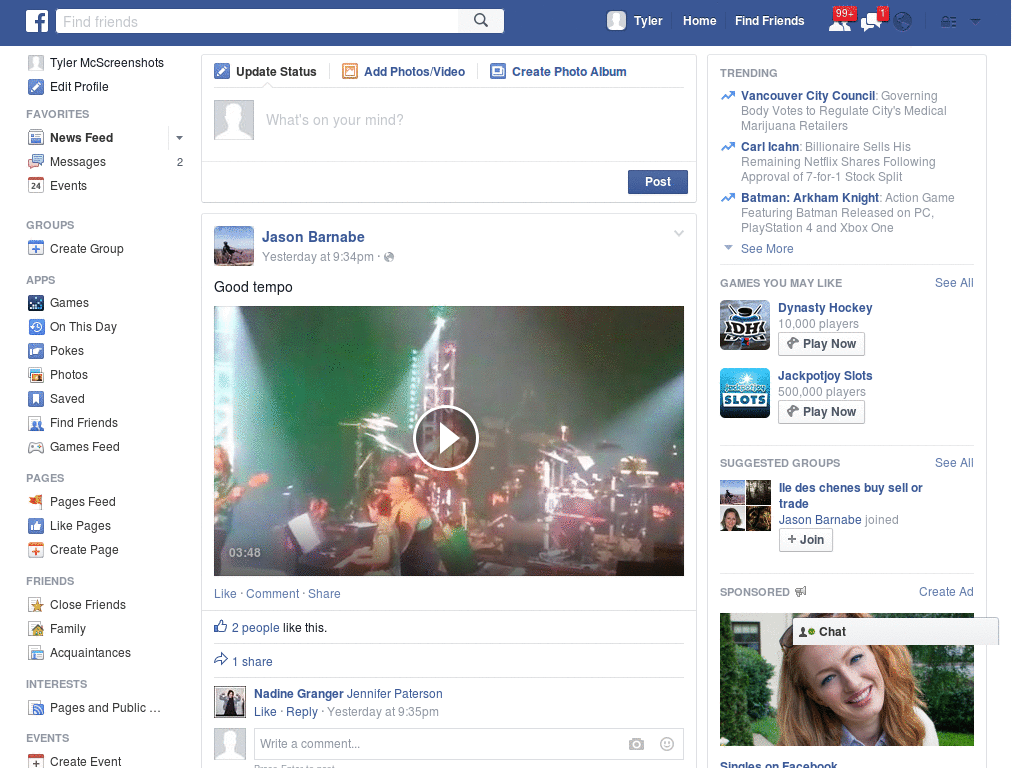Viewport: 1024px width, 768px height.
Task: Click the Pokes icon
Action: [36, 351]
